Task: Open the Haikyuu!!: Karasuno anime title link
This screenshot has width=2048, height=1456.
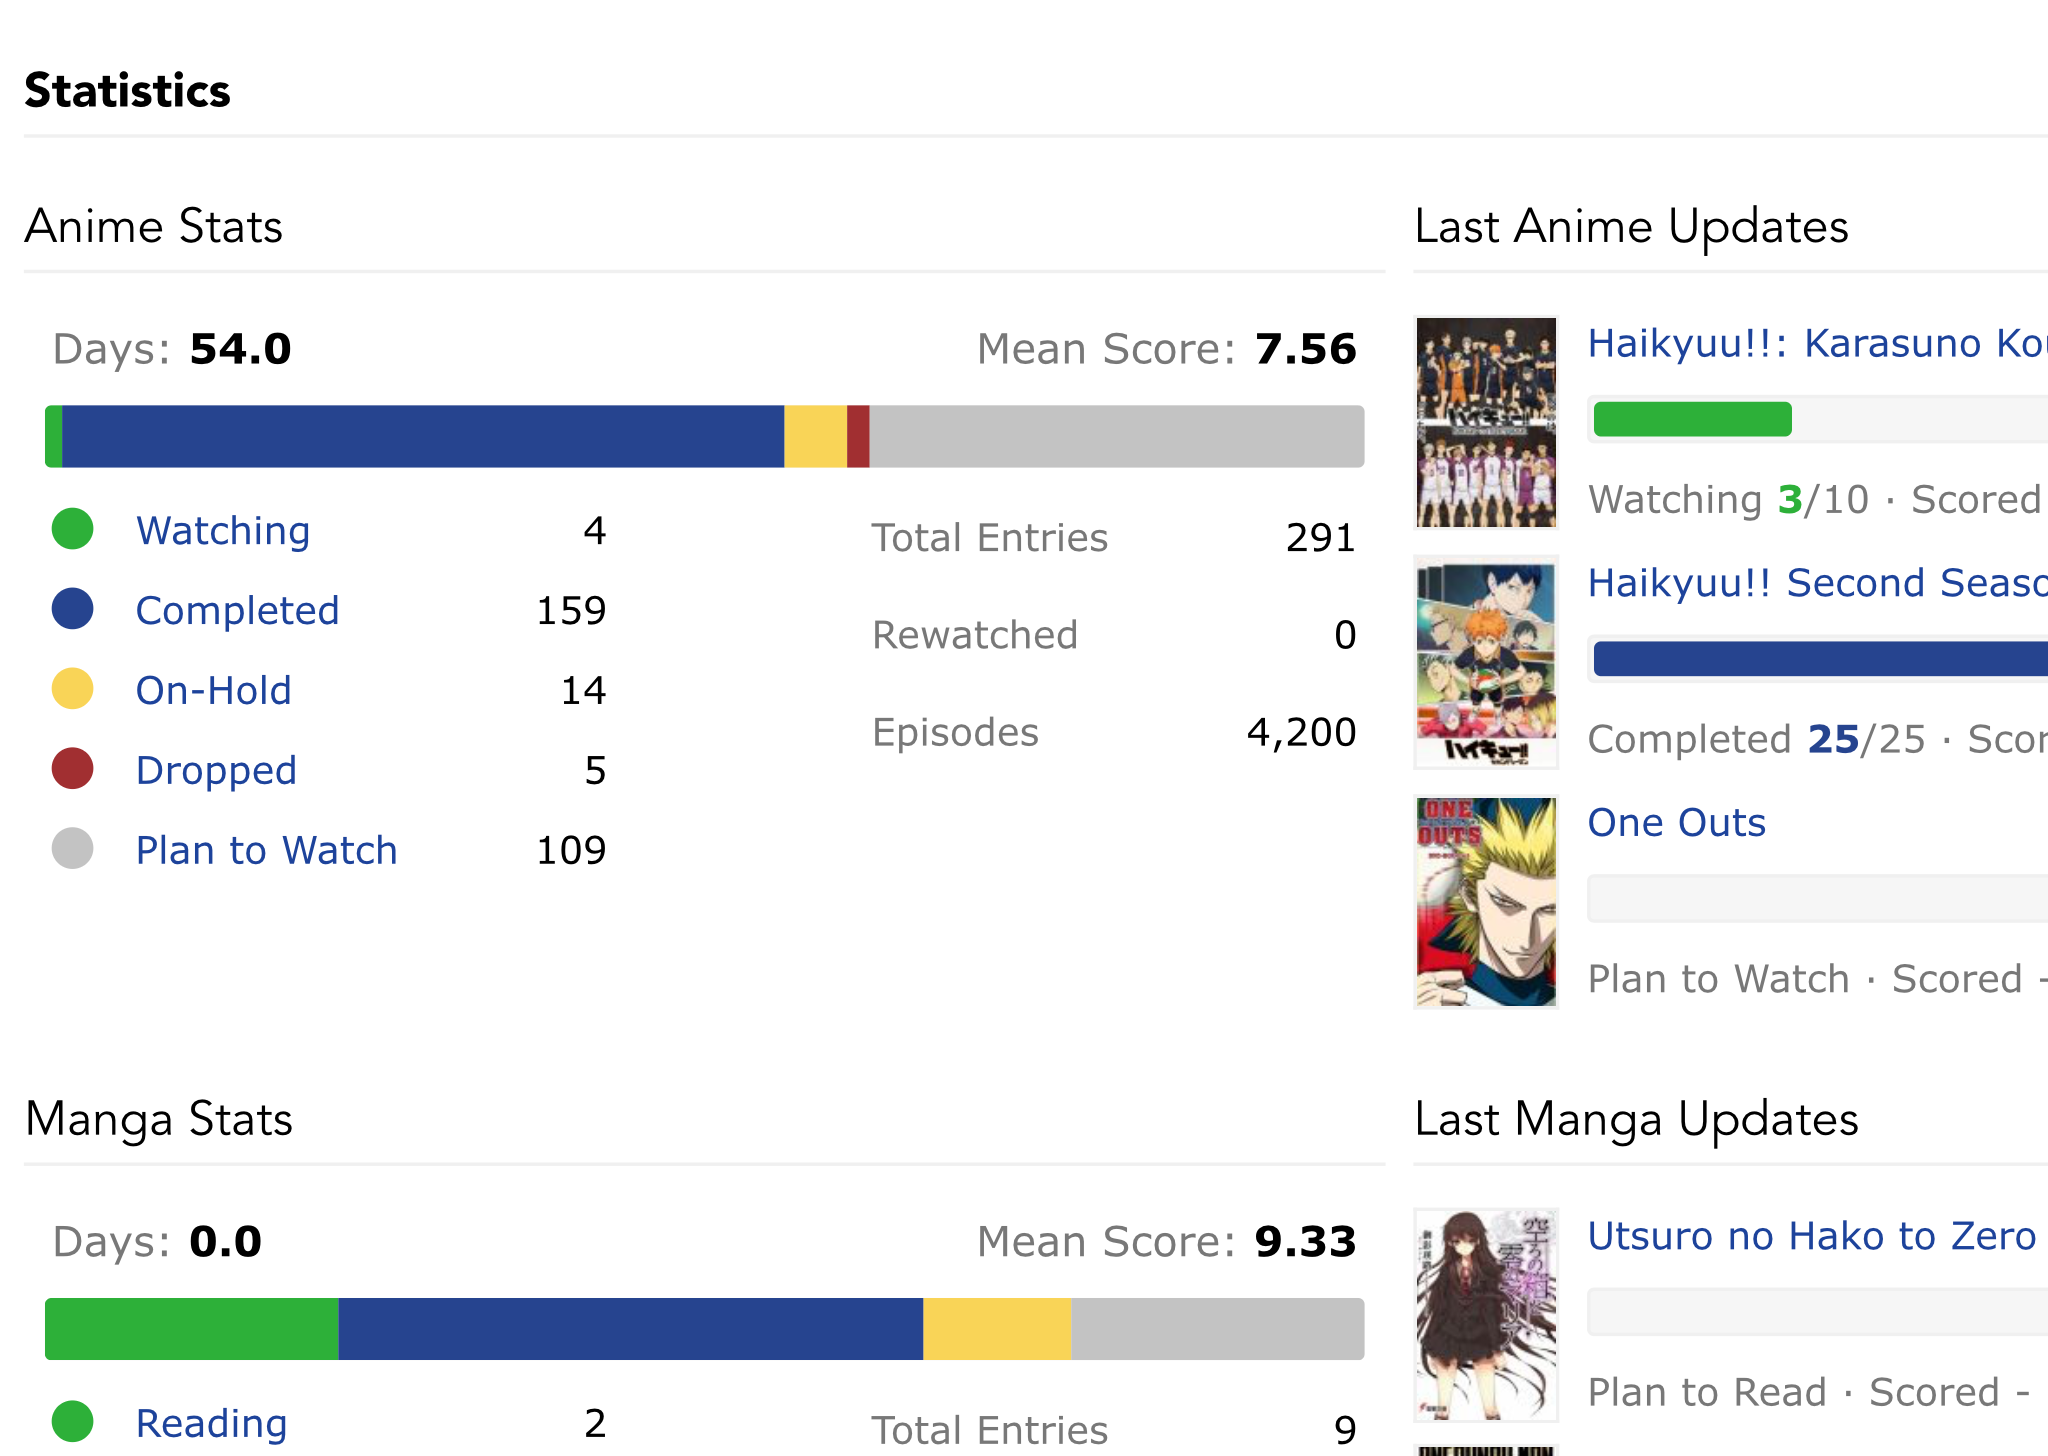Action: (1816, 343)
